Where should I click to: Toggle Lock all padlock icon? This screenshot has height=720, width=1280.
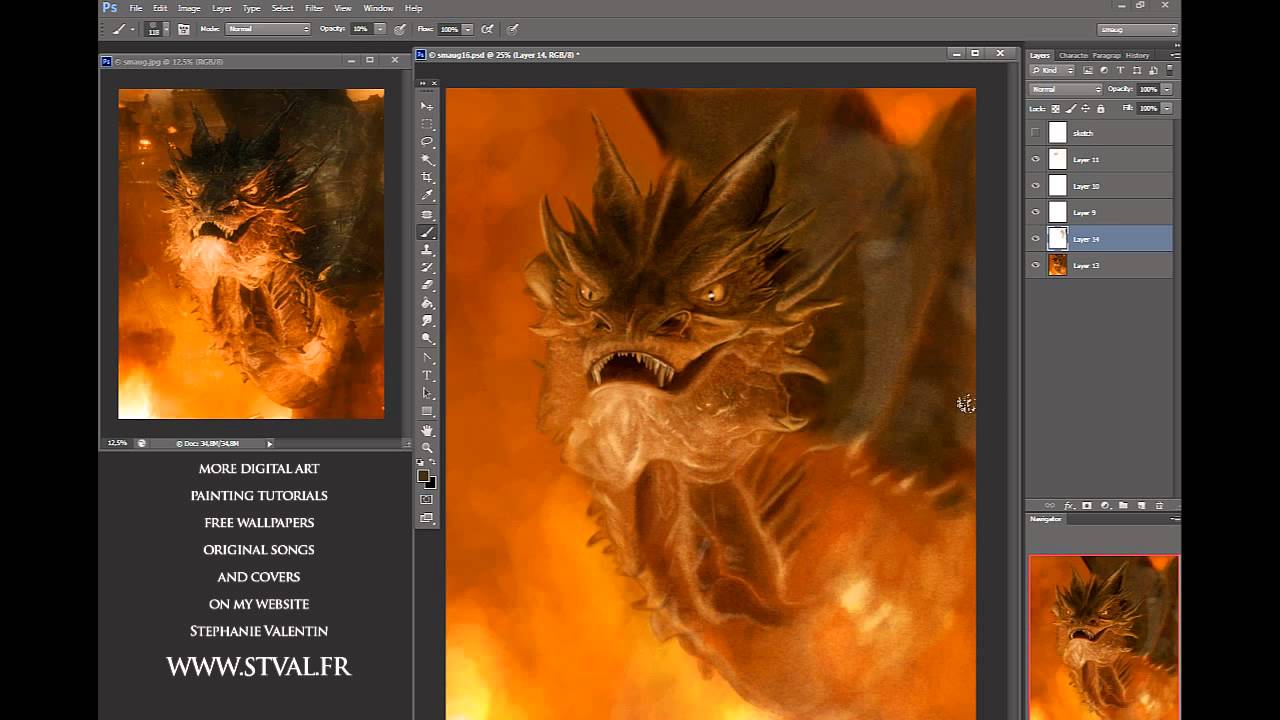pos(1100,108)
